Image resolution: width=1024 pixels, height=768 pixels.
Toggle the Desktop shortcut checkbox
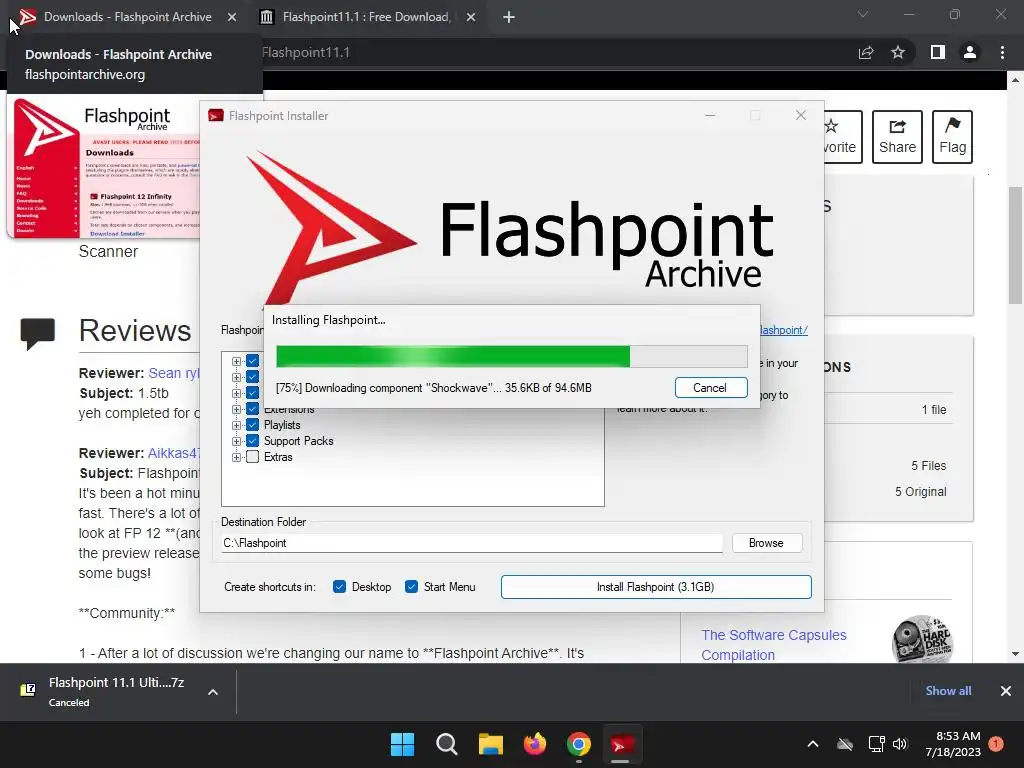click(339, 586)
